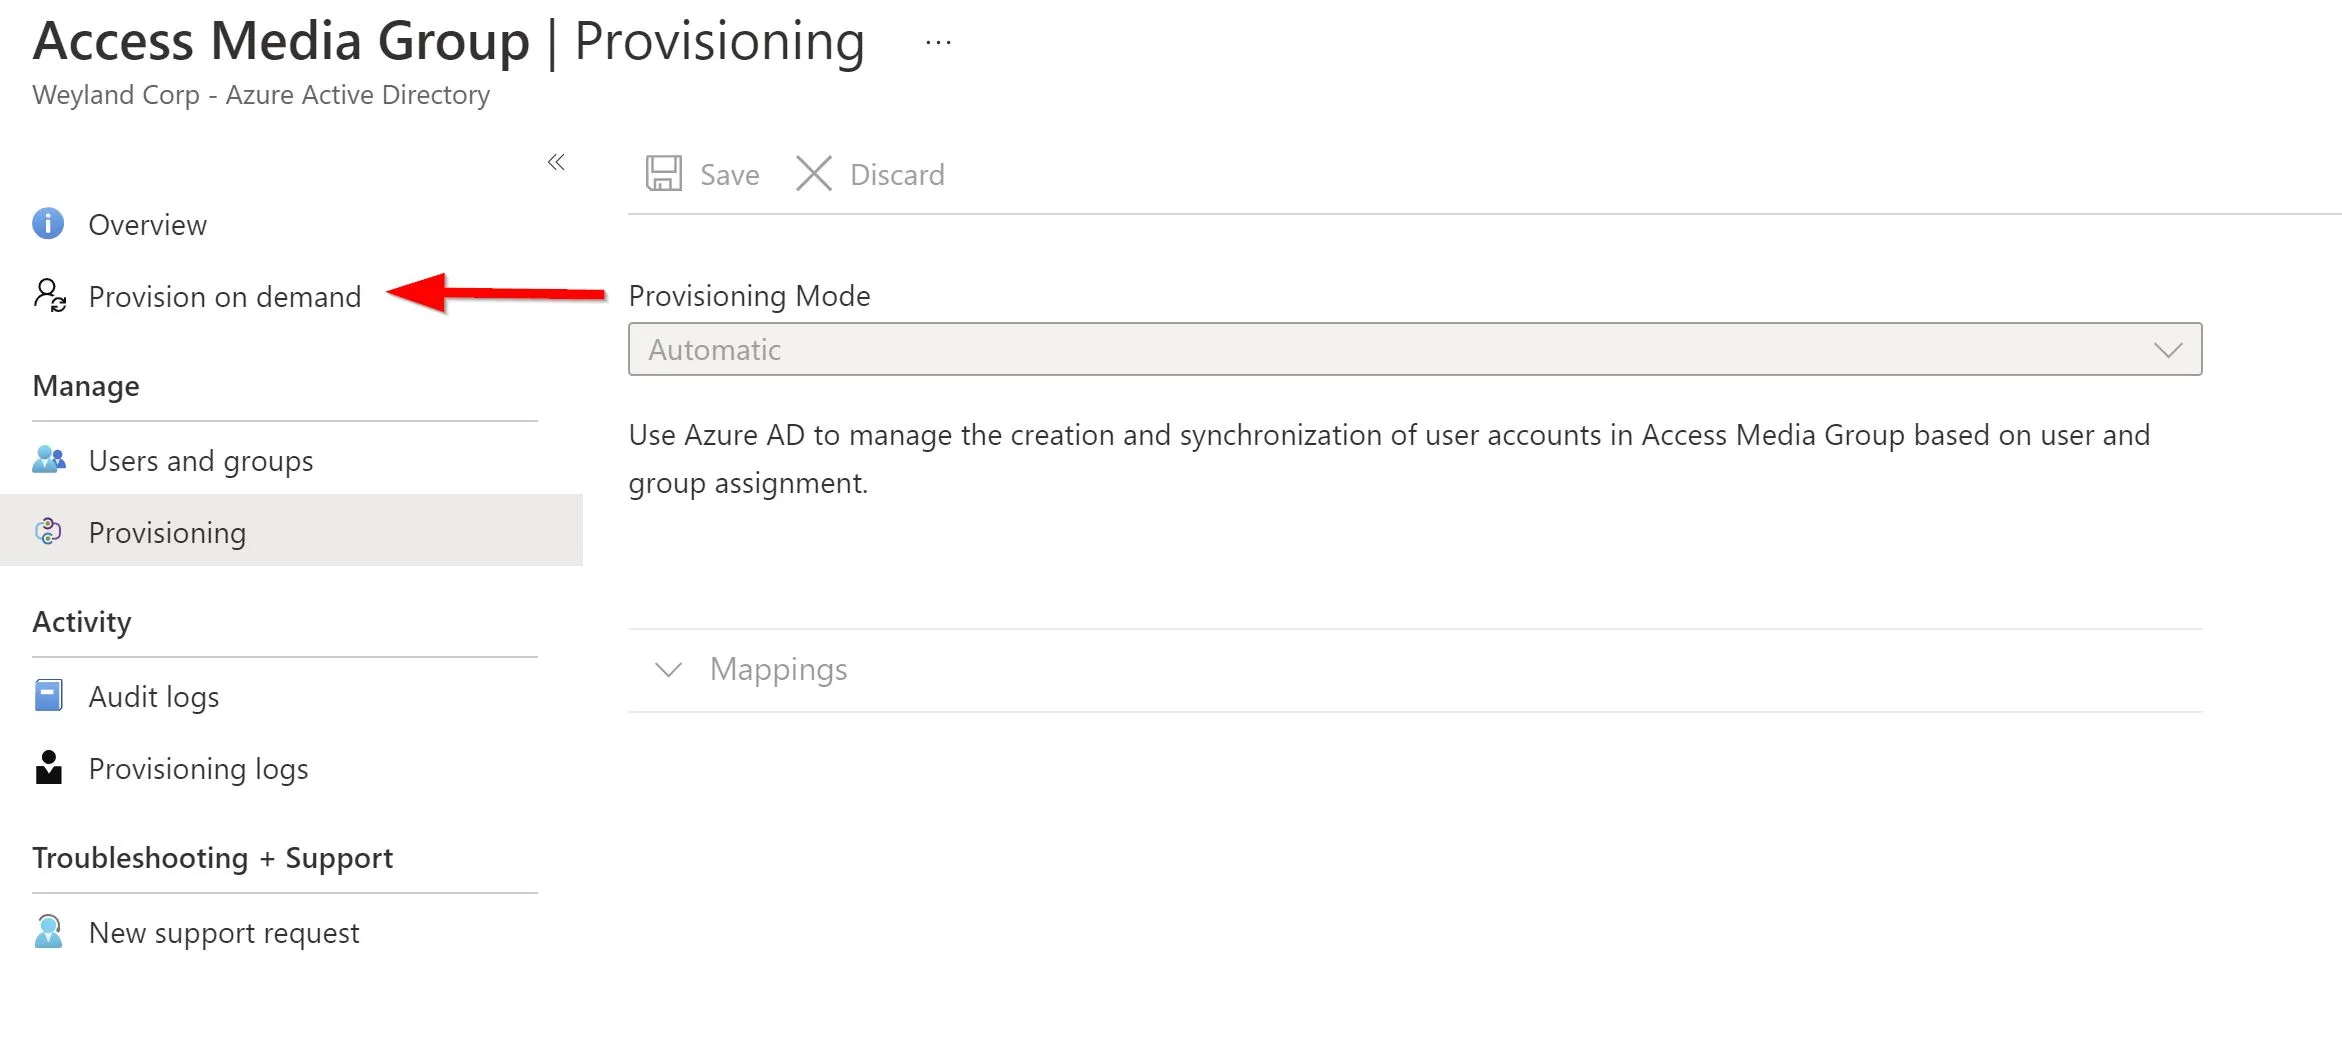The height and width of the screenshot is (1055, 2342).
Task: Click the Save floppy disk icon
Action: click(664, 173)
